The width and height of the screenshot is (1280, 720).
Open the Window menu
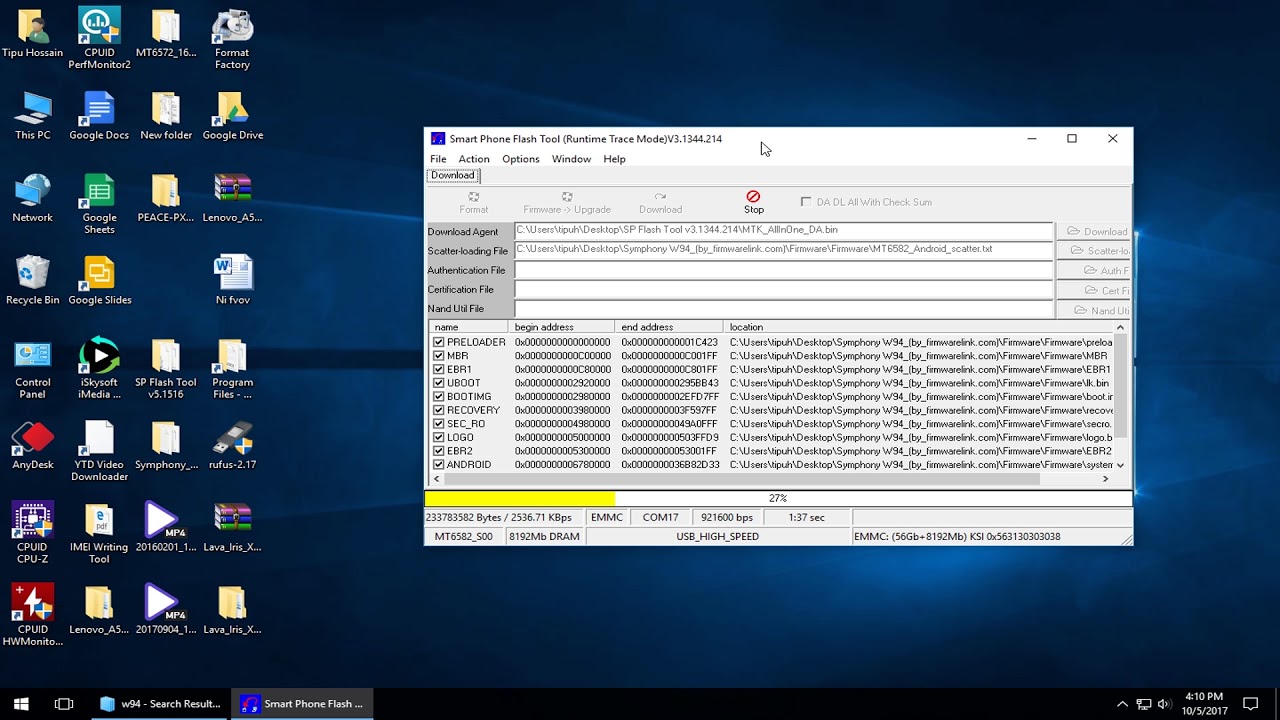(x=571, y=159)
